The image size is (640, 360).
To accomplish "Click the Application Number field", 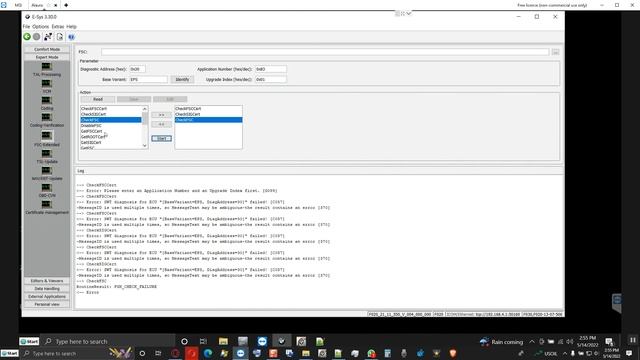I will (271, 69).
